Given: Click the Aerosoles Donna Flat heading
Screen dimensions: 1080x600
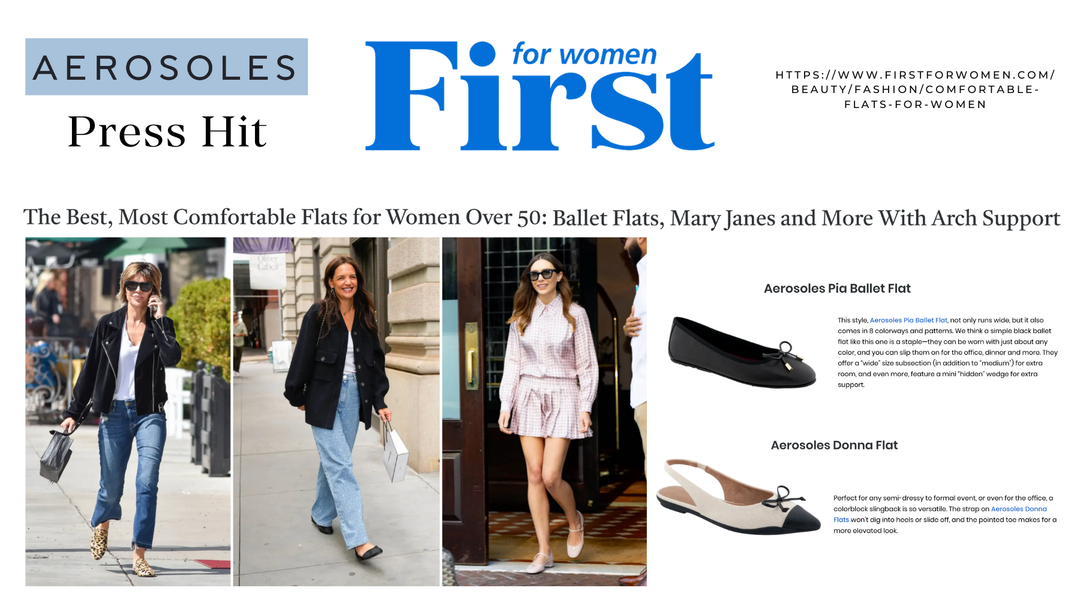Looking at the screenshot, I should click(834, 445).
